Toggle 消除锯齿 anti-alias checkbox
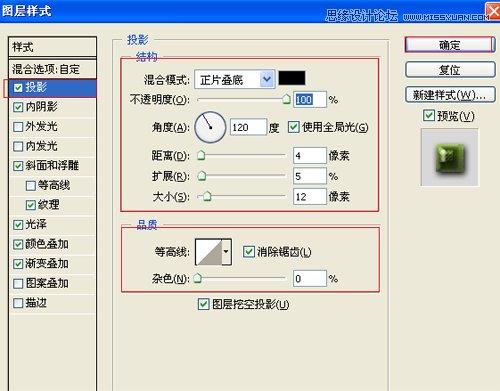Image resolution: width=500 pixels, height=391 pixels. pyautogui.click(x=249, y=252)
